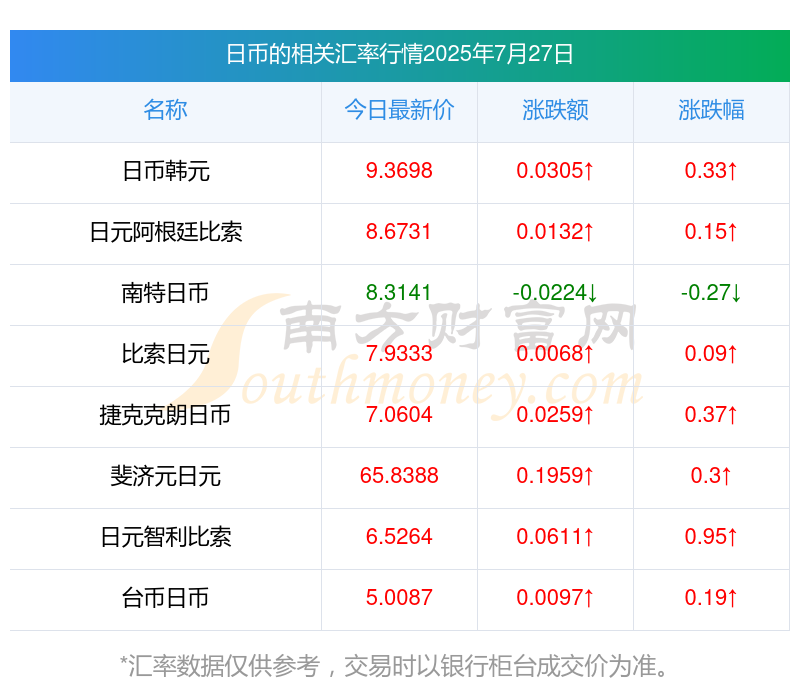This screenshot has width=800, height=698.
Task: Click the price 65.8388
Action: tap(399, 476)
